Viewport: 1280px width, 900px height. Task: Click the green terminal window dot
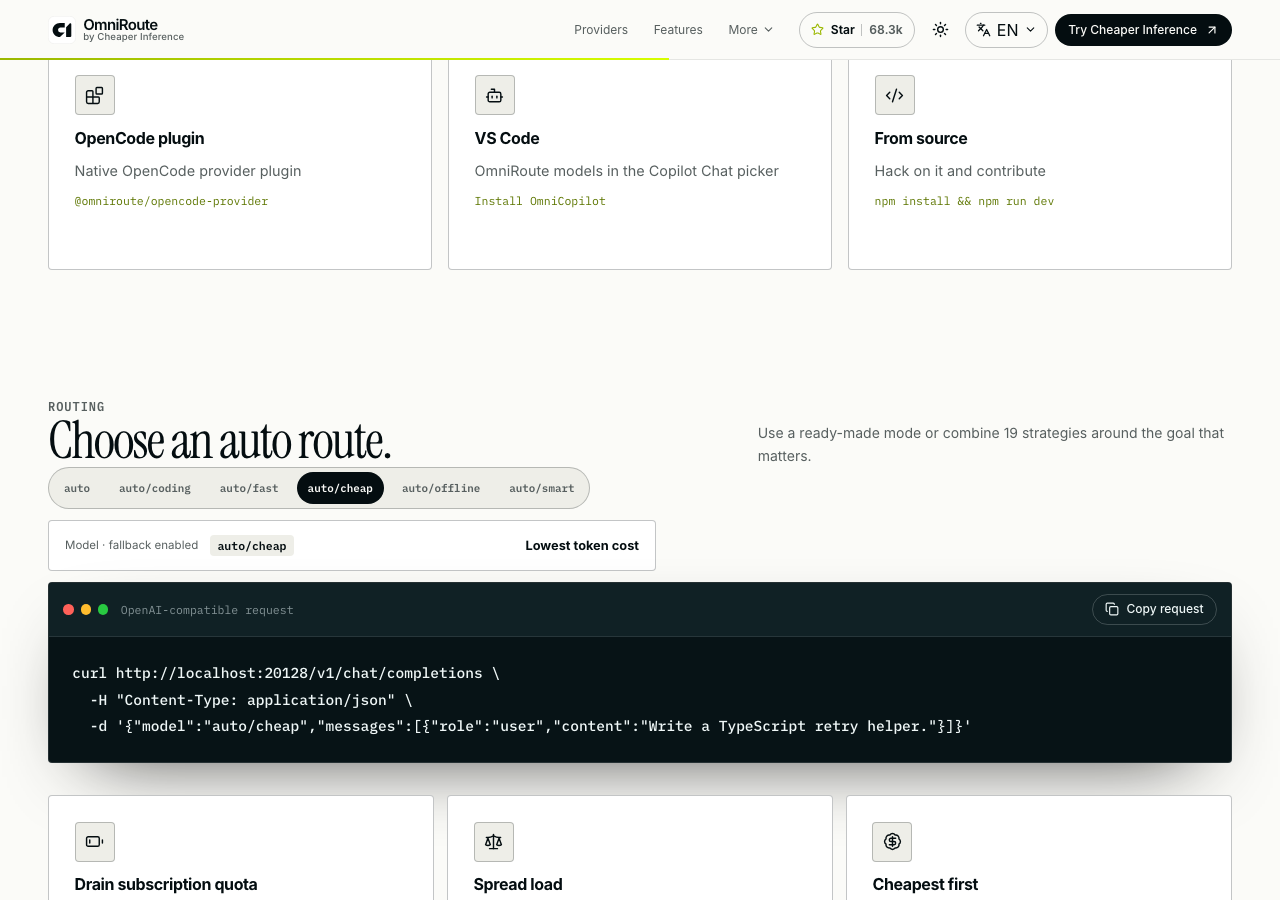pyautogui.click(x=103, y=610)
